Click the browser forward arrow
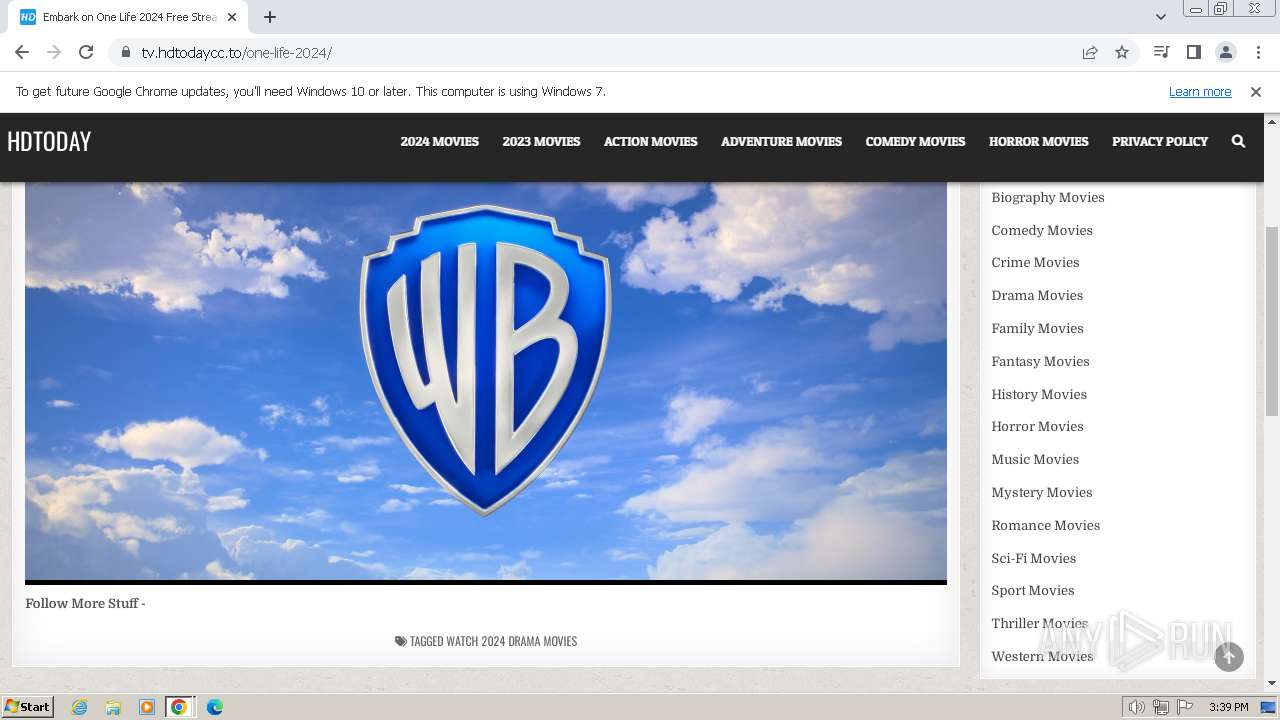This screenshot has height=720, width=1280. click(54, 52)
